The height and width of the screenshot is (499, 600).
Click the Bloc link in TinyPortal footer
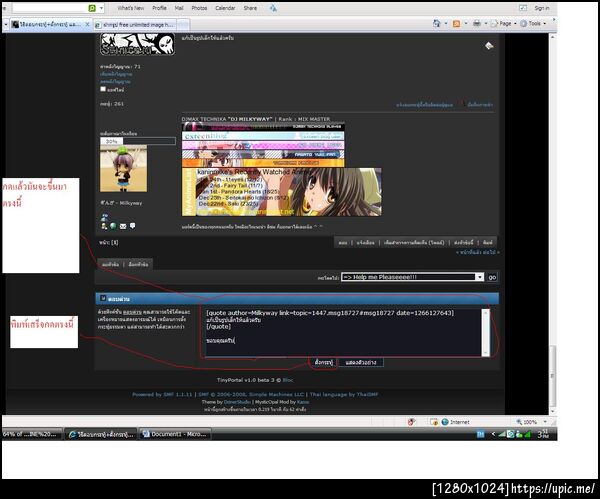coord(287,380)
